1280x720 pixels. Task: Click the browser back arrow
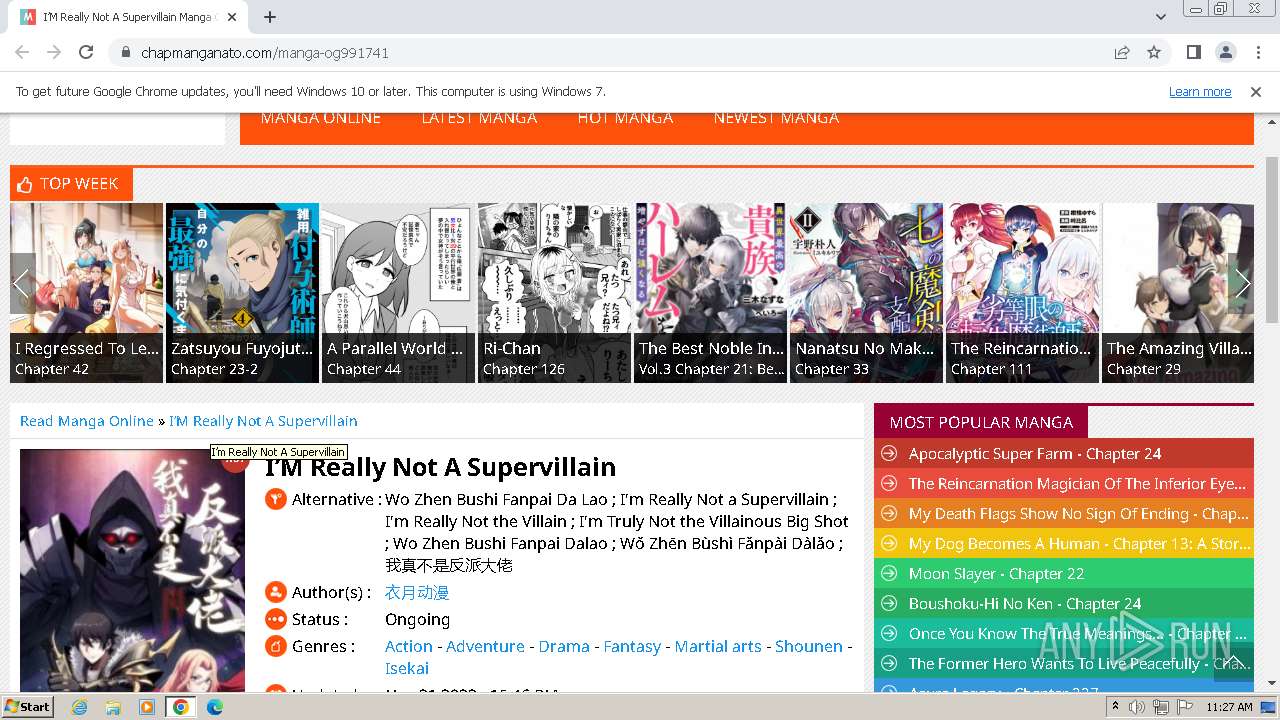22,52
